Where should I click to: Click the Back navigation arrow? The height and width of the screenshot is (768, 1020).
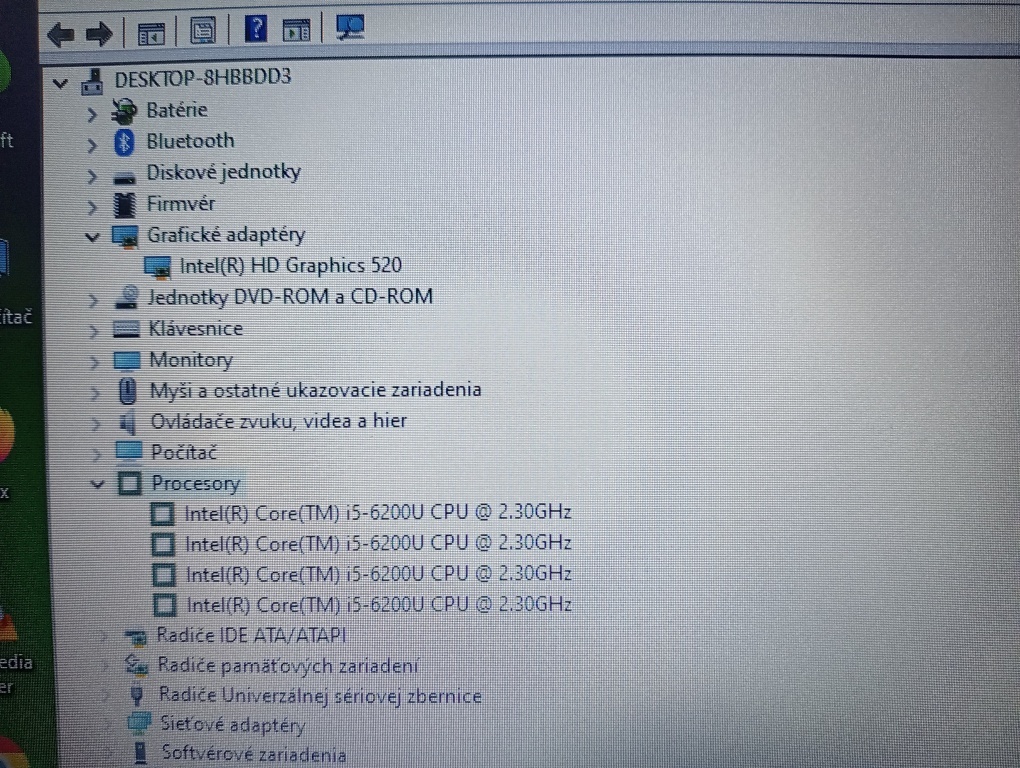coord(59,34)
